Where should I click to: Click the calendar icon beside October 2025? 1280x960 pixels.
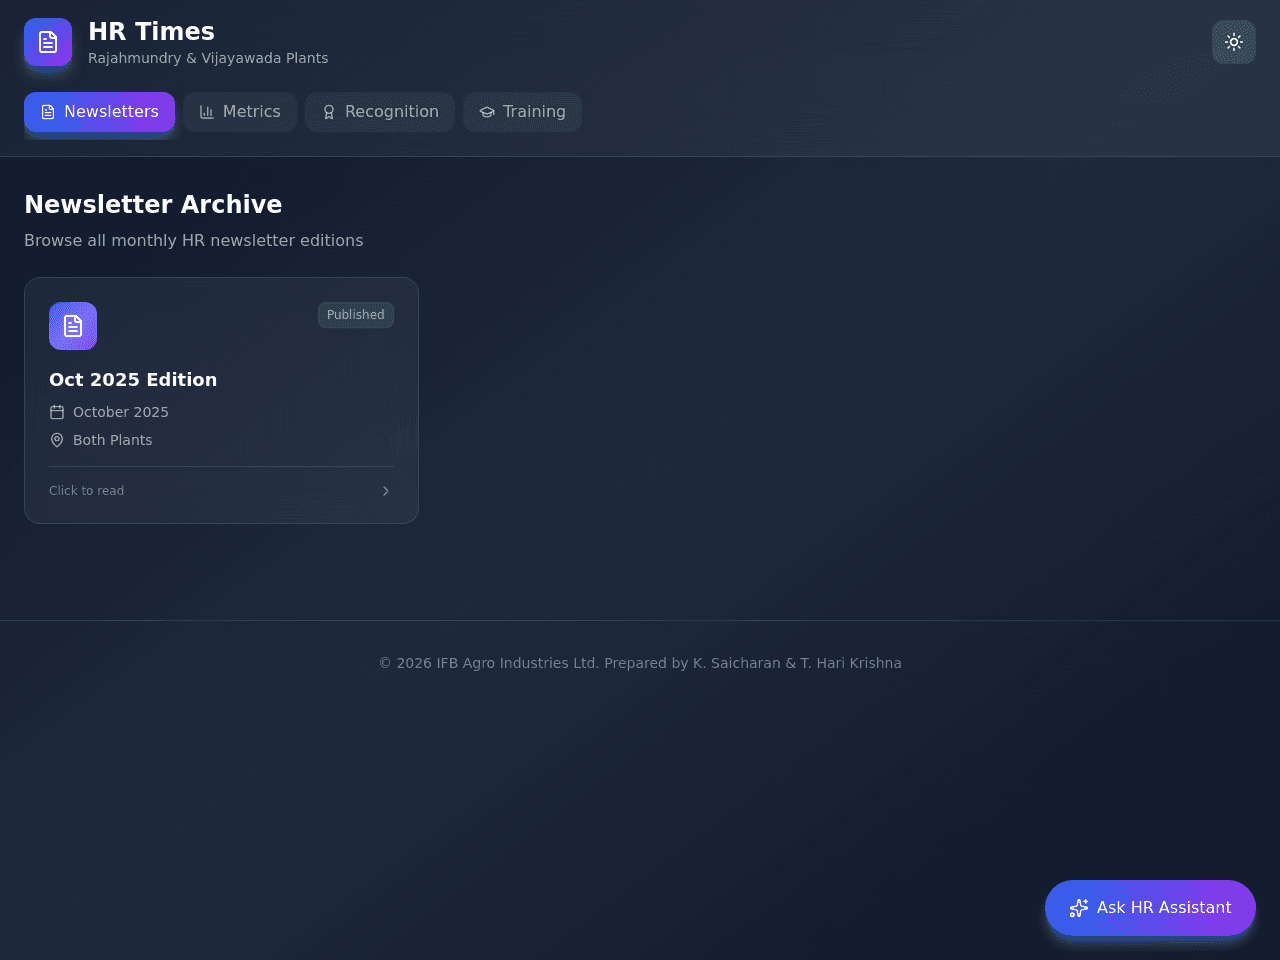[x=57, y=412]
